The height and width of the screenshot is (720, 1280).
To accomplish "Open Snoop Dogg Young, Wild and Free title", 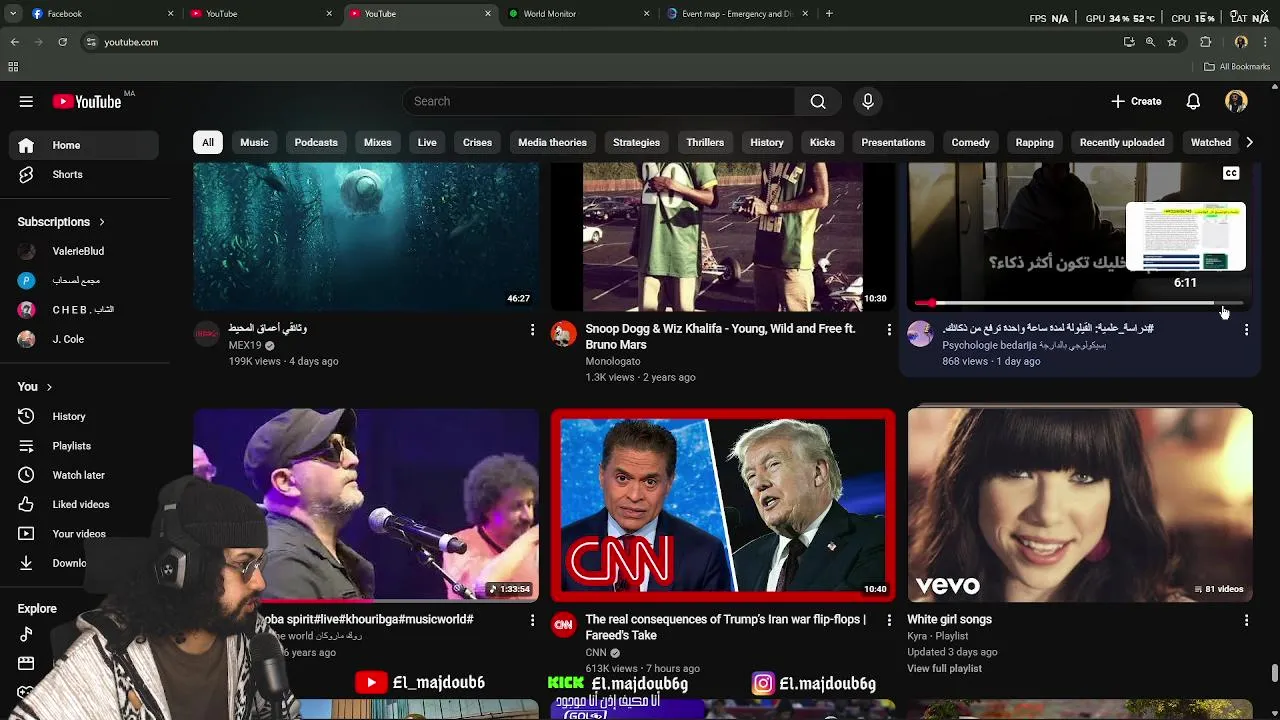I will tap(720, 336).
